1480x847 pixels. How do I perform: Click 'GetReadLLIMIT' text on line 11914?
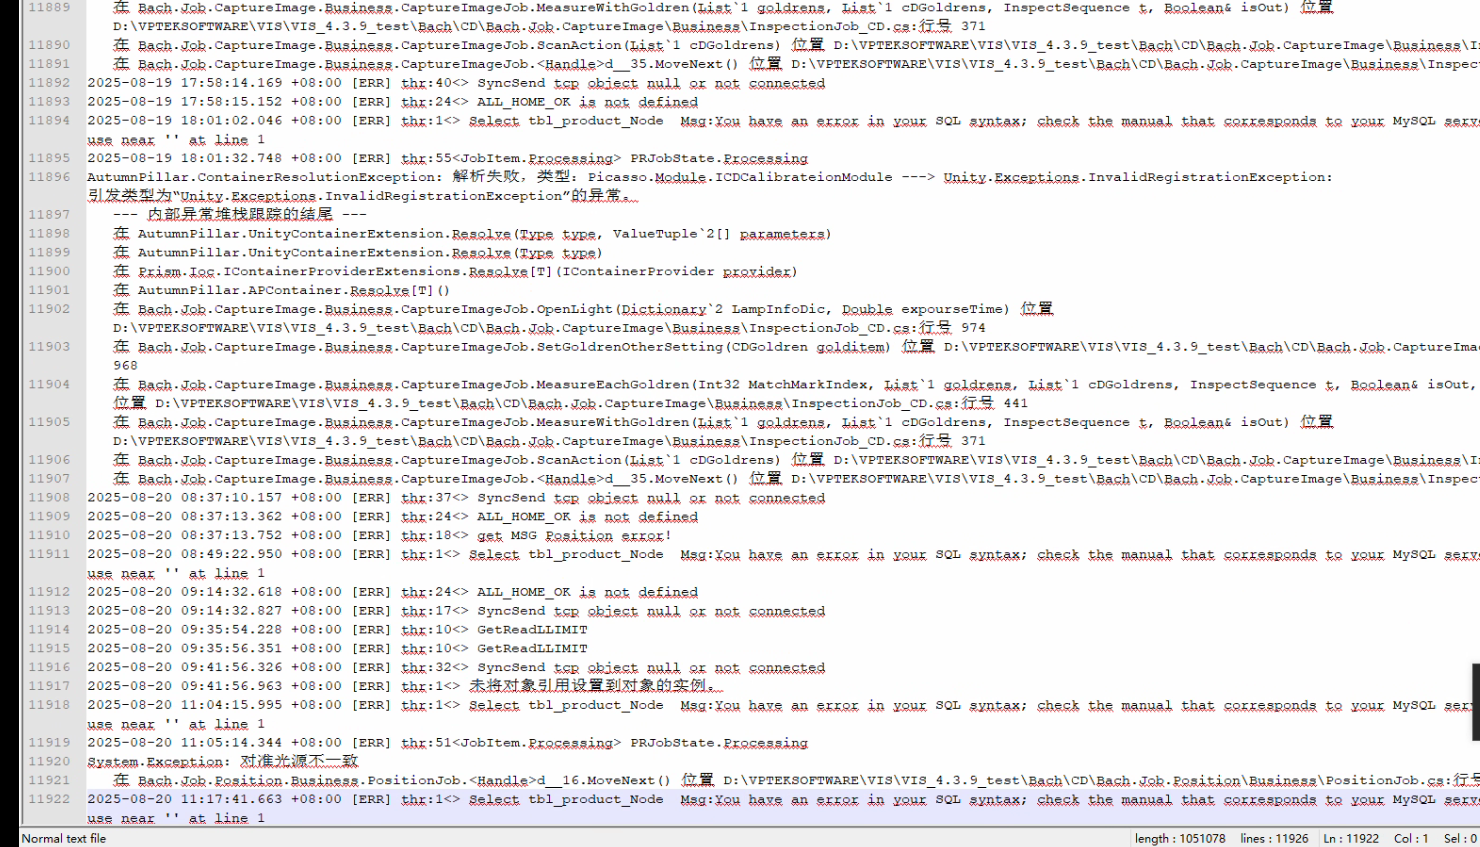pyautogui.click(x=532, y=630)
